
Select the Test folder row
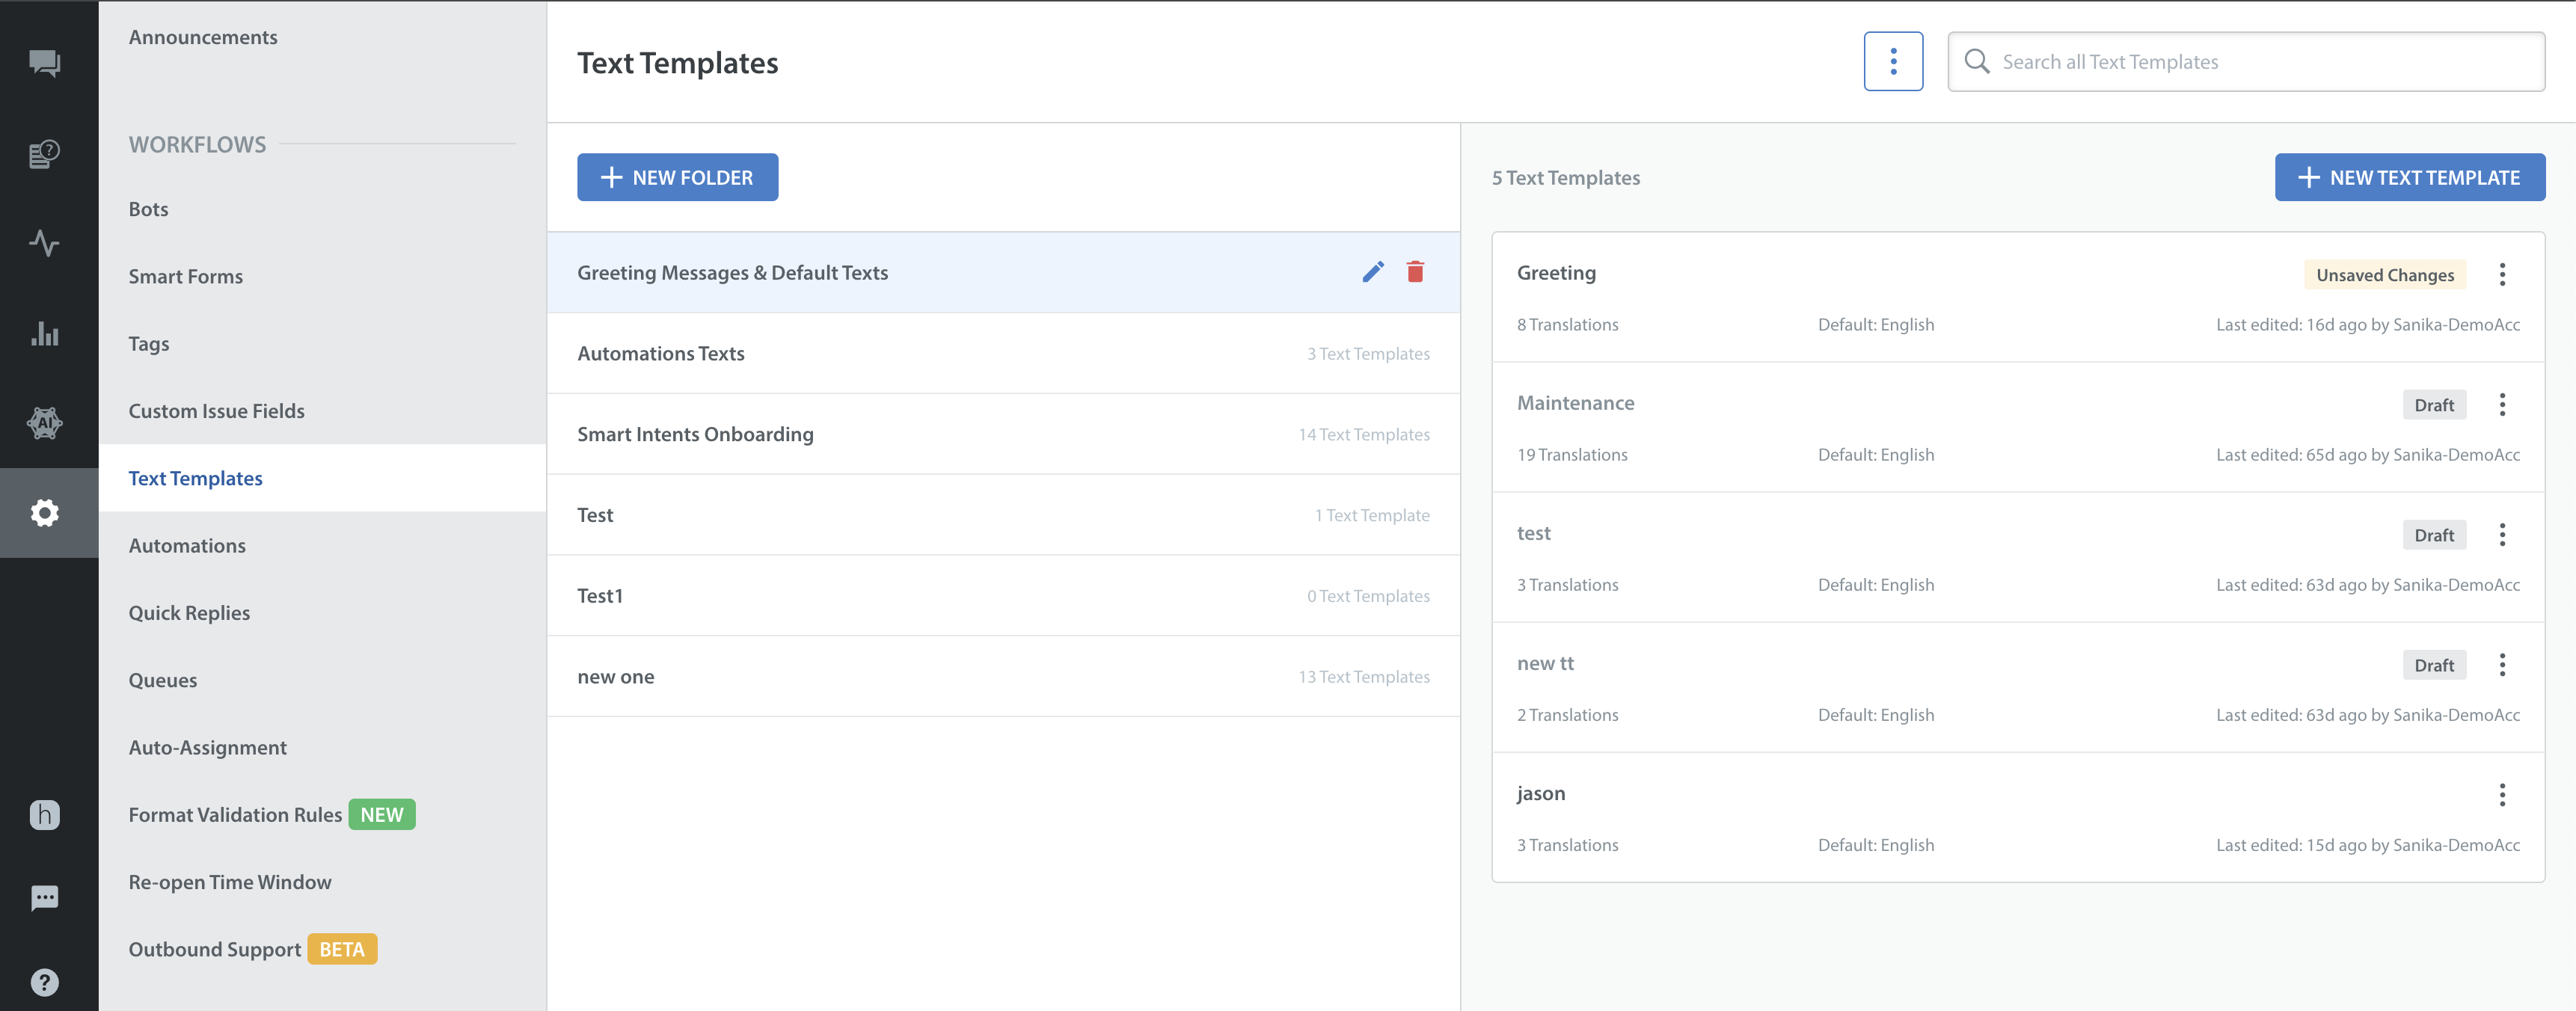[x=1003, y=515]
